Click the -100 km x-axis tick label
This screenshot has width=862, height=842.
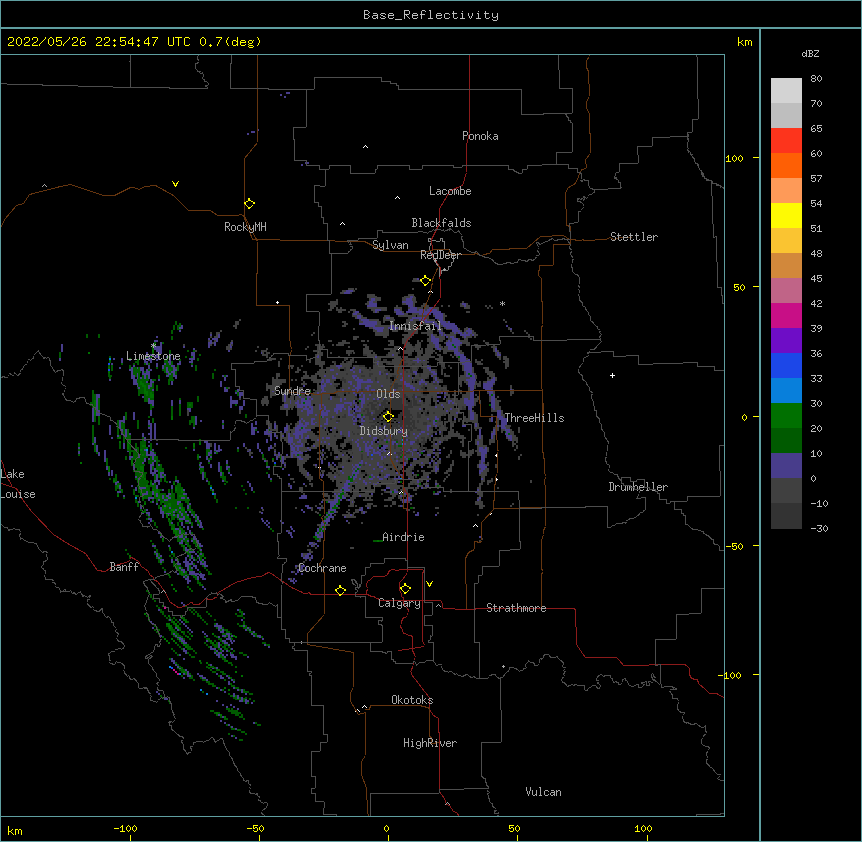point(125,828)
